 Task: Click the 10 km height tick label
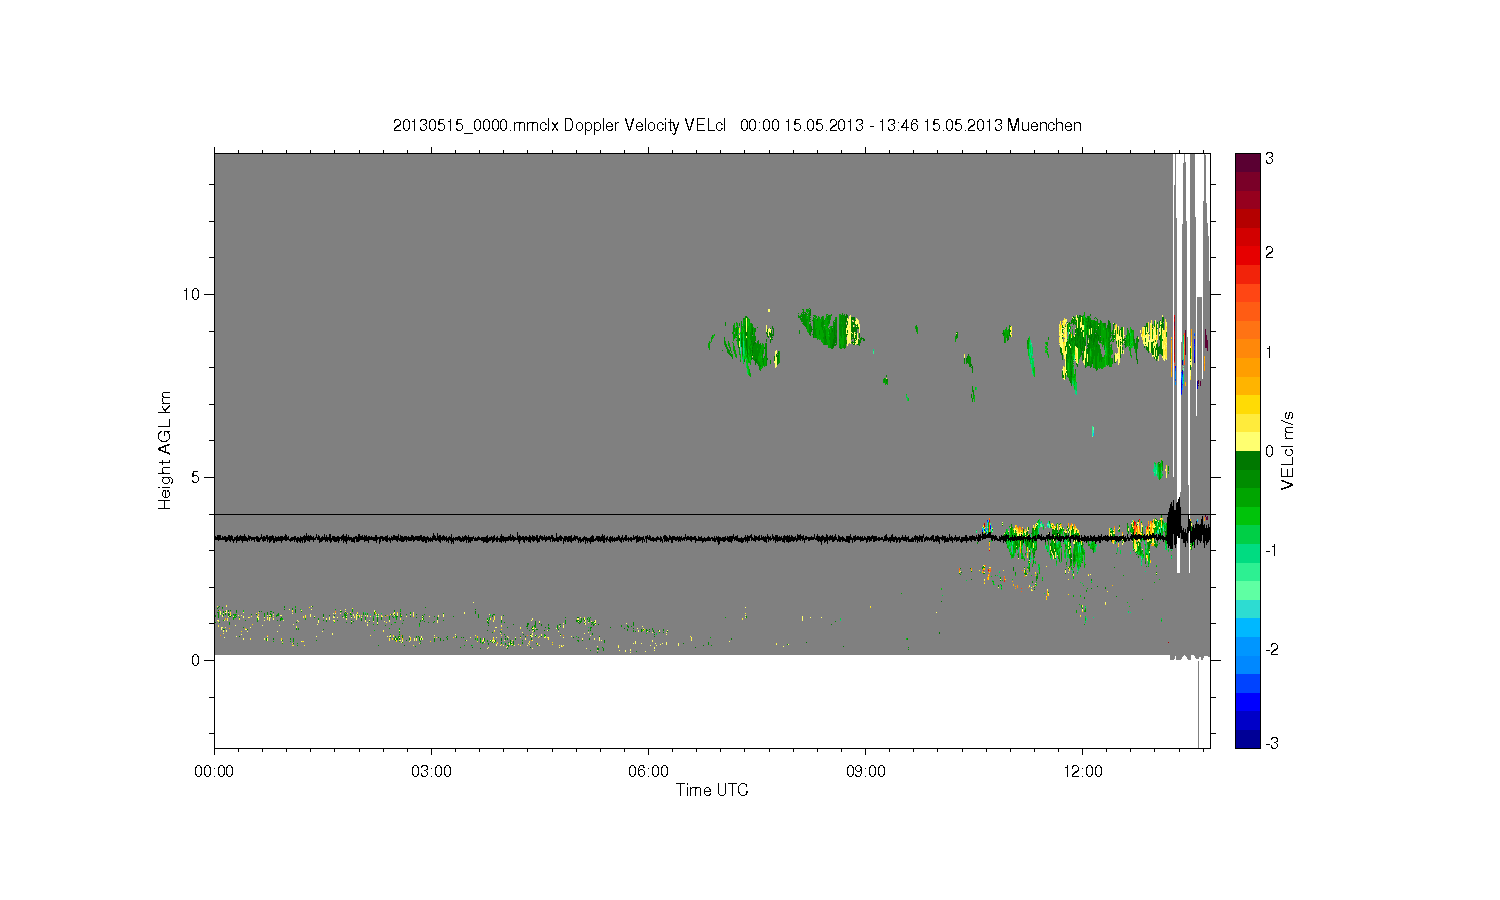click(x=192, y=294)
